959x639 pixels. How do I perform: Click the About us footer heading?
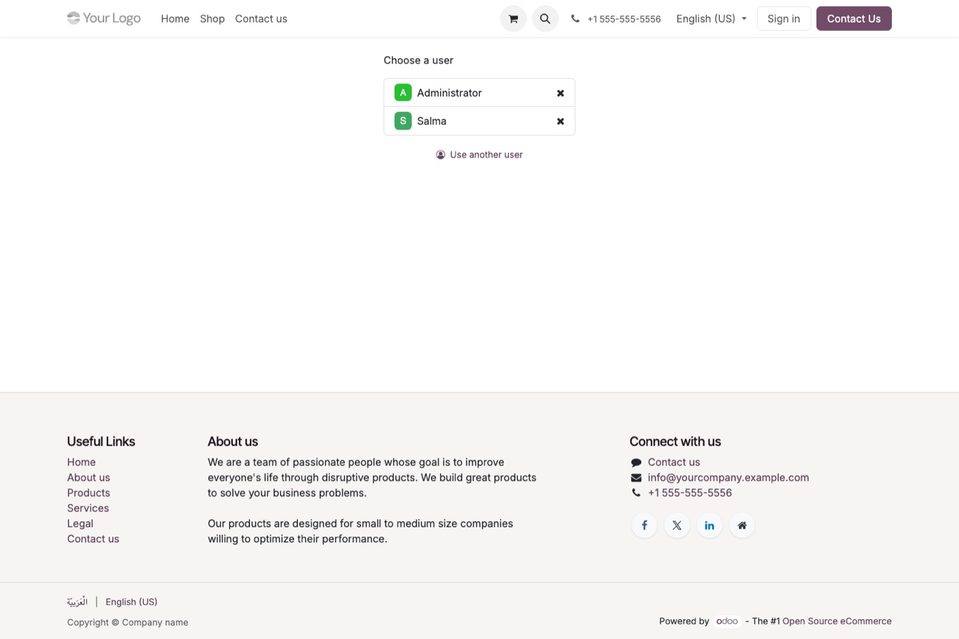232,441
